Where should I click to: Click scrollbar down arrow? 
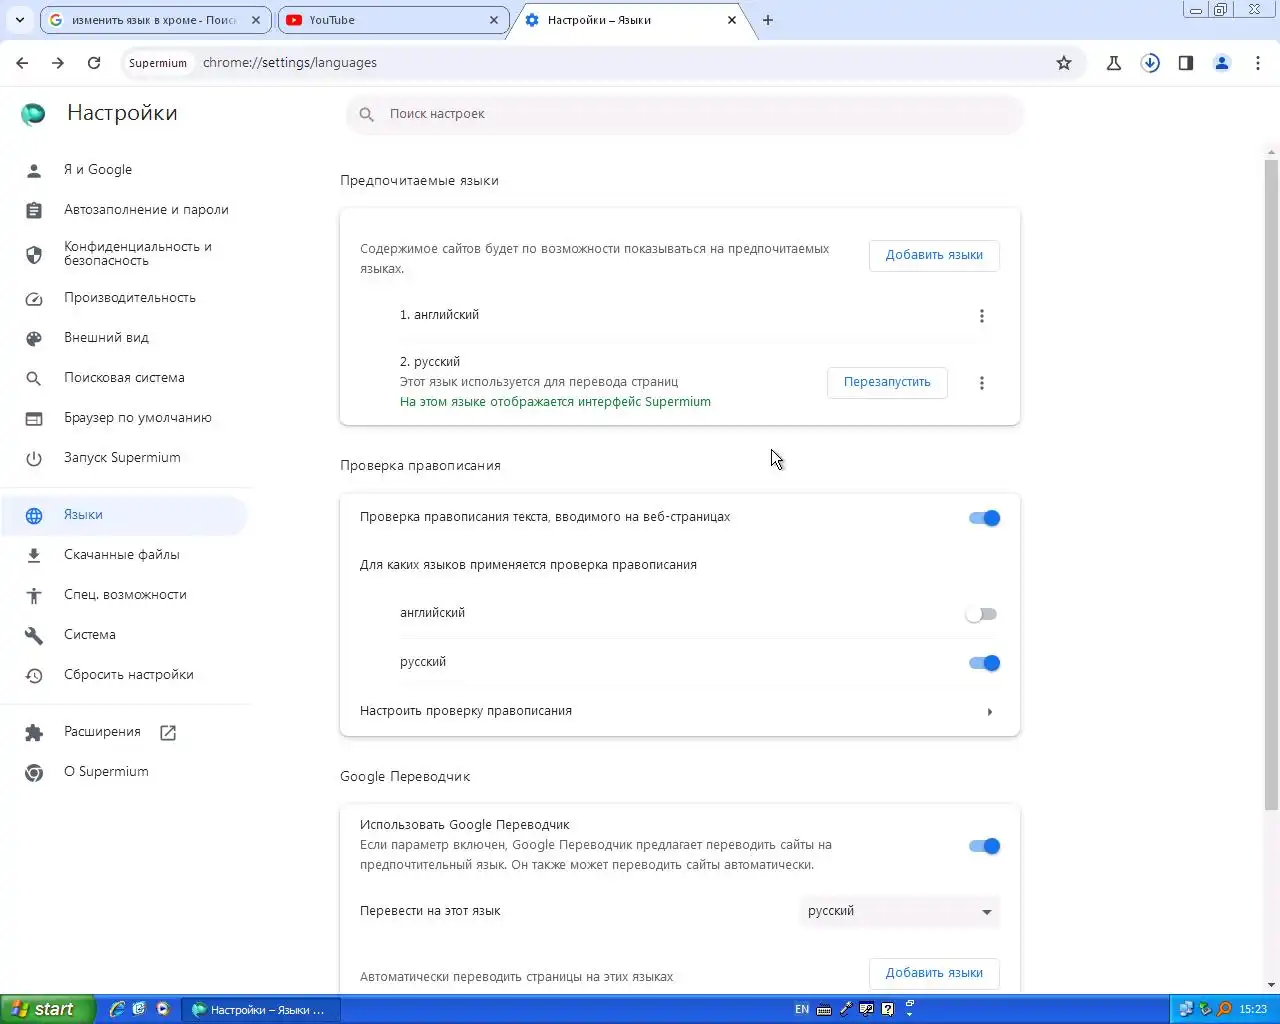point(1272,985)
